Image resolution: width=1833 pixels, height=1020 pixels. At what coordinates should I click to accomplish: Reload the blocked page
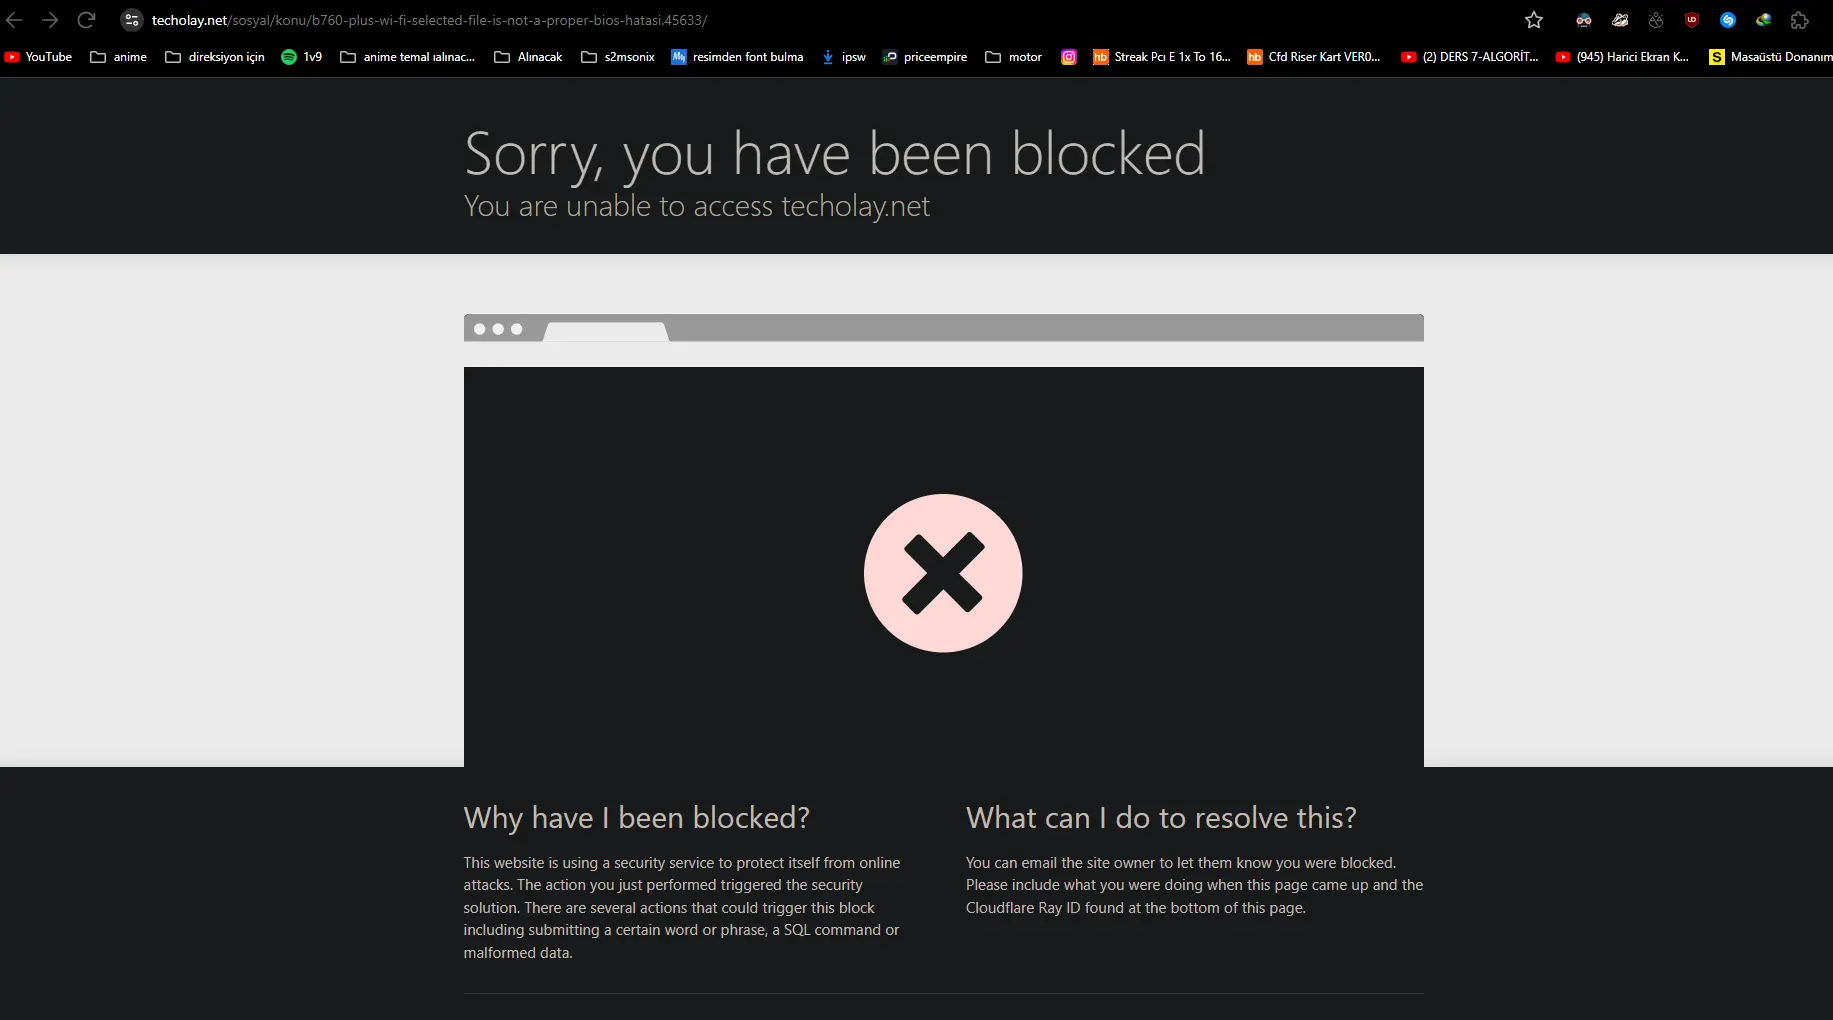[87, 20]
